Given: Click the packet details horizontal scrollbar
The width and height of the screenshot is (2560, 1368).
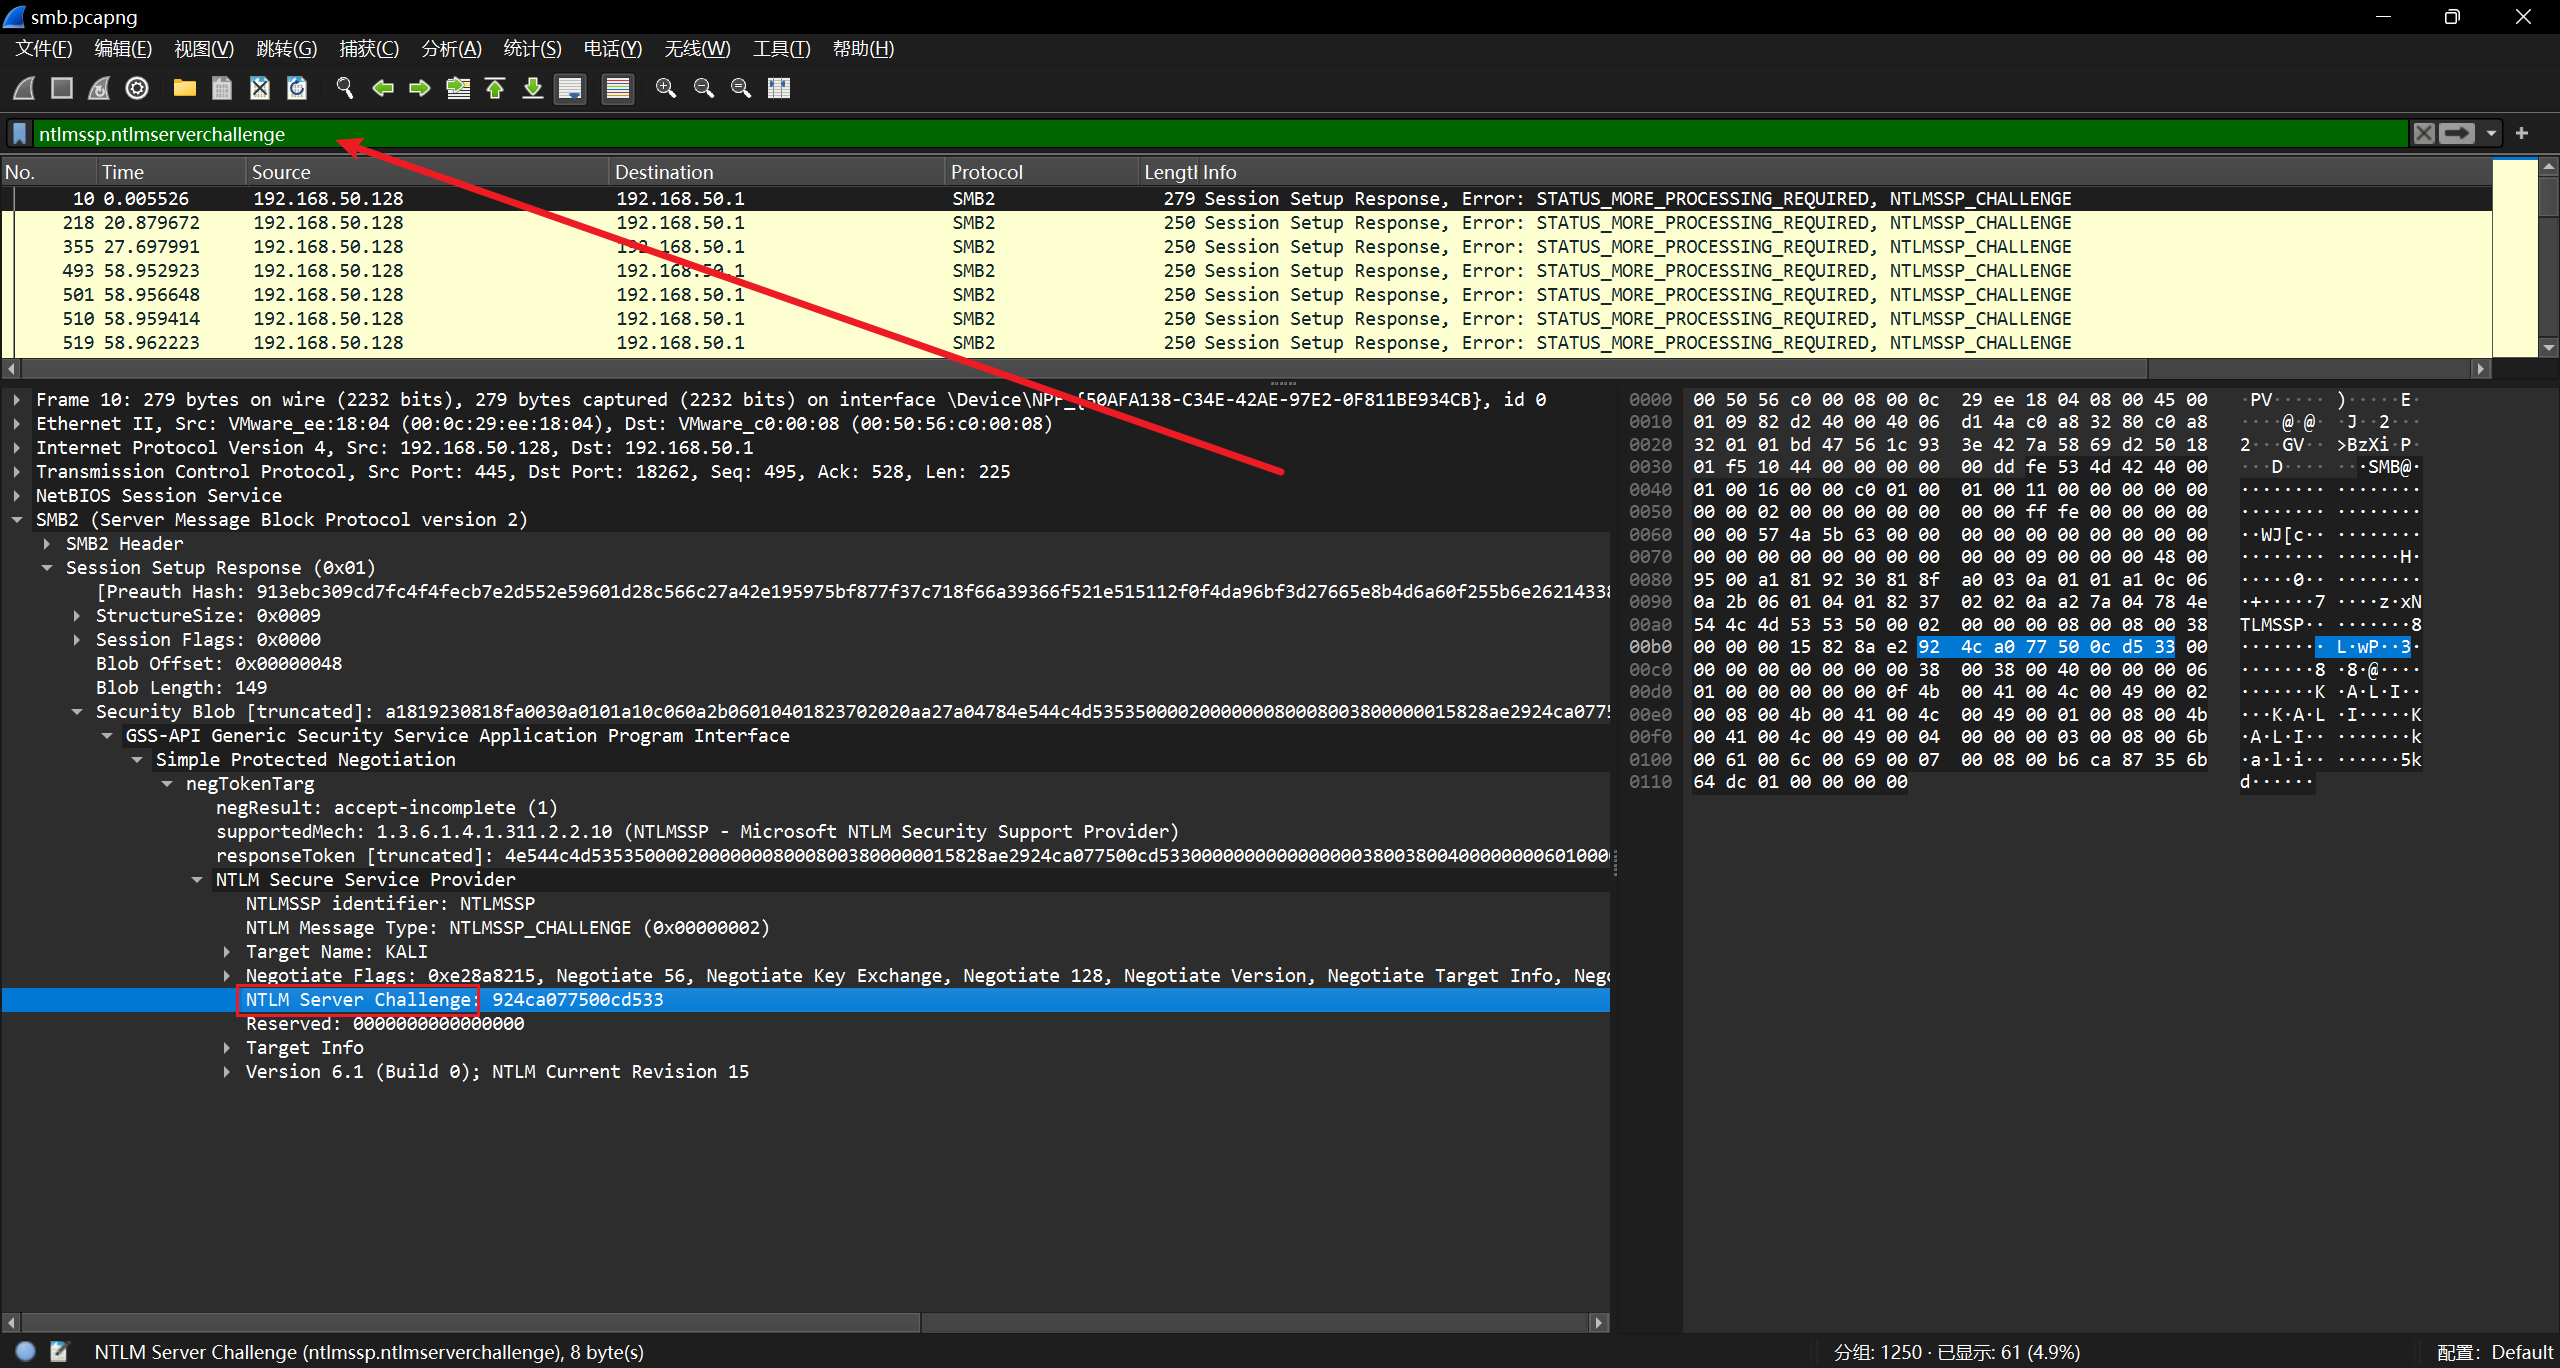Looking at the screenshot, I should tap(470, 1322).
